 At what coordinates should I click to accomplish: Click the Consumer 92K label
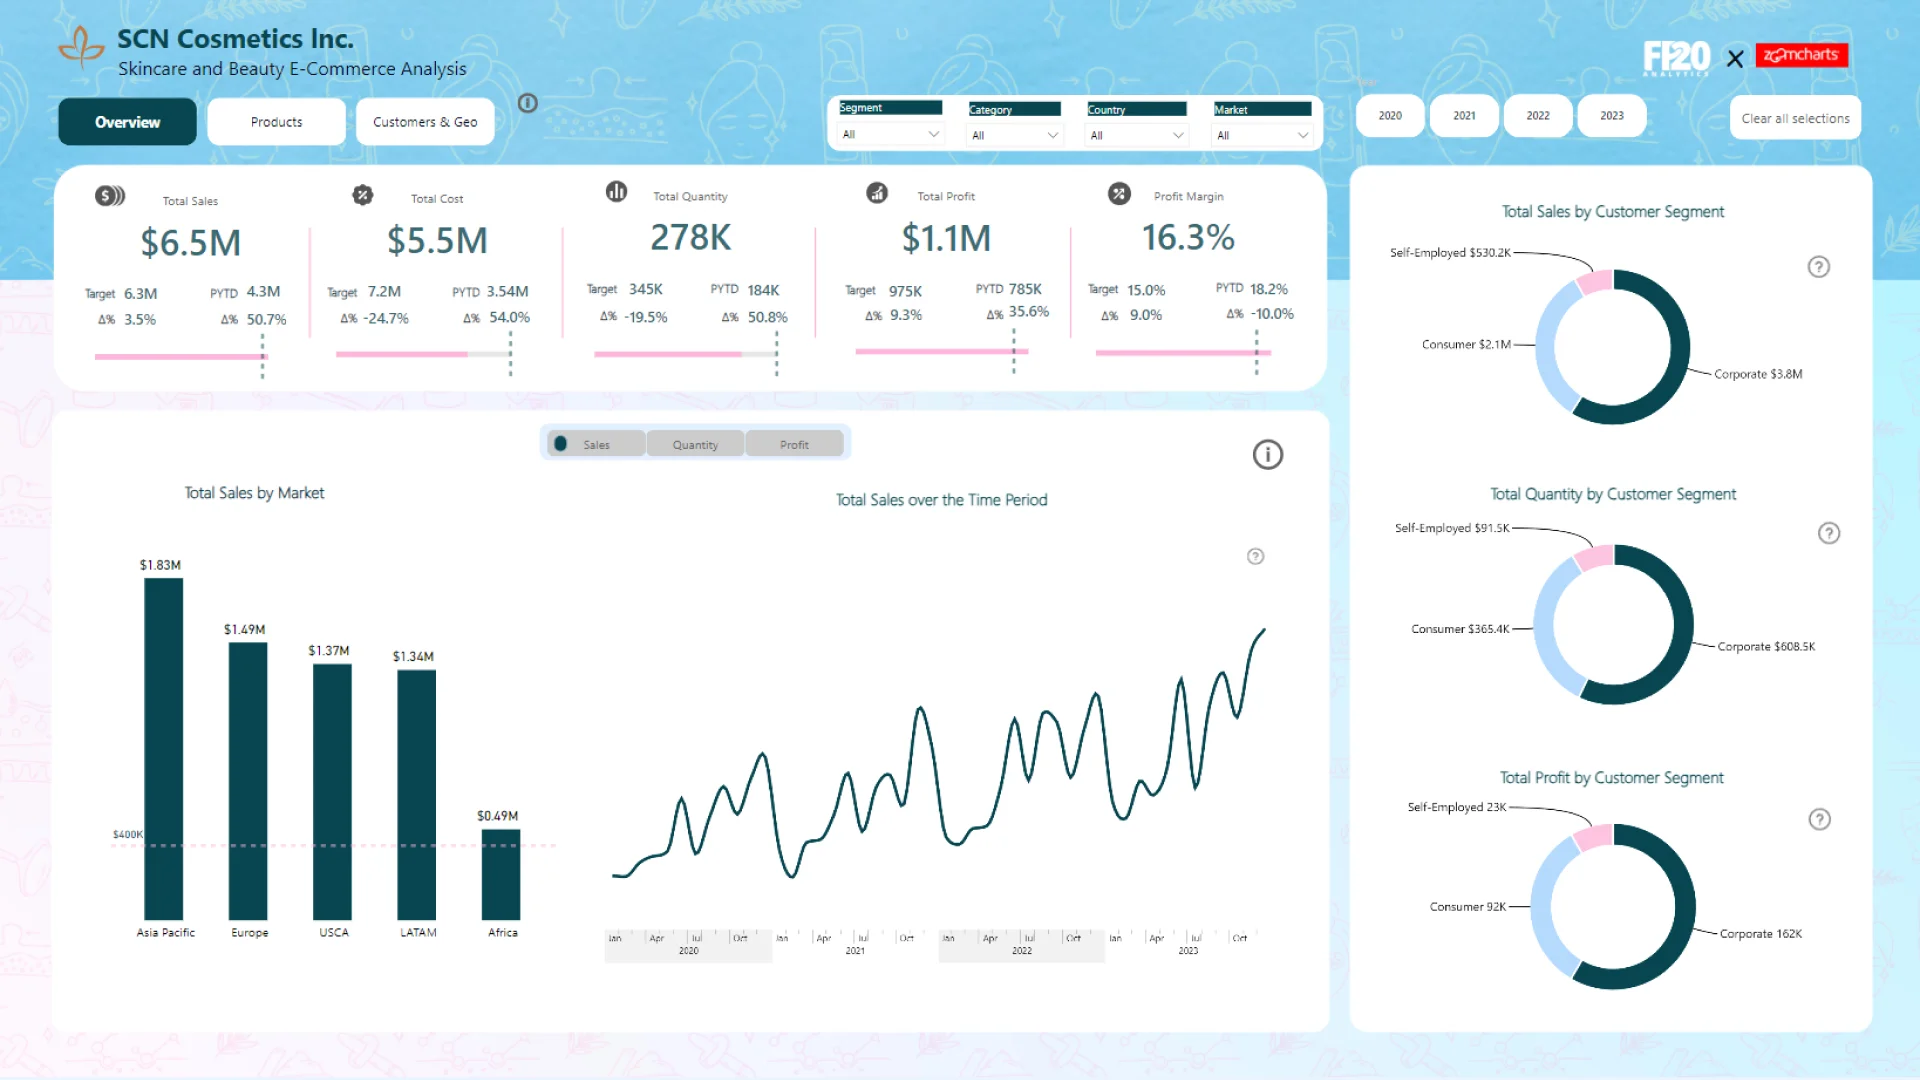coord(1467,907)
